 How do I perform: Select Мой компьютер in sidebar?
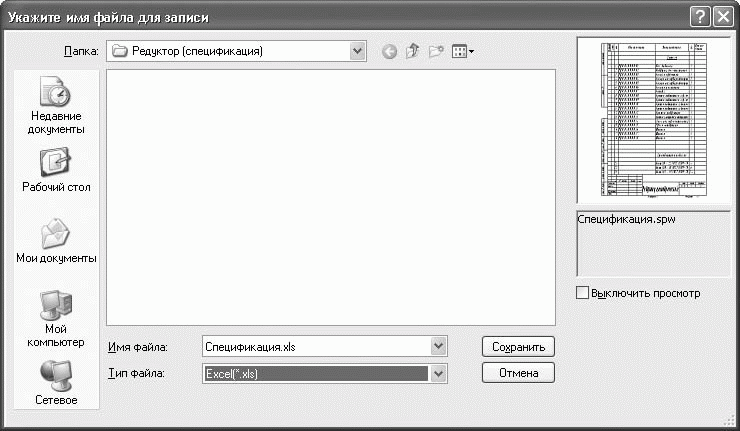56,316
